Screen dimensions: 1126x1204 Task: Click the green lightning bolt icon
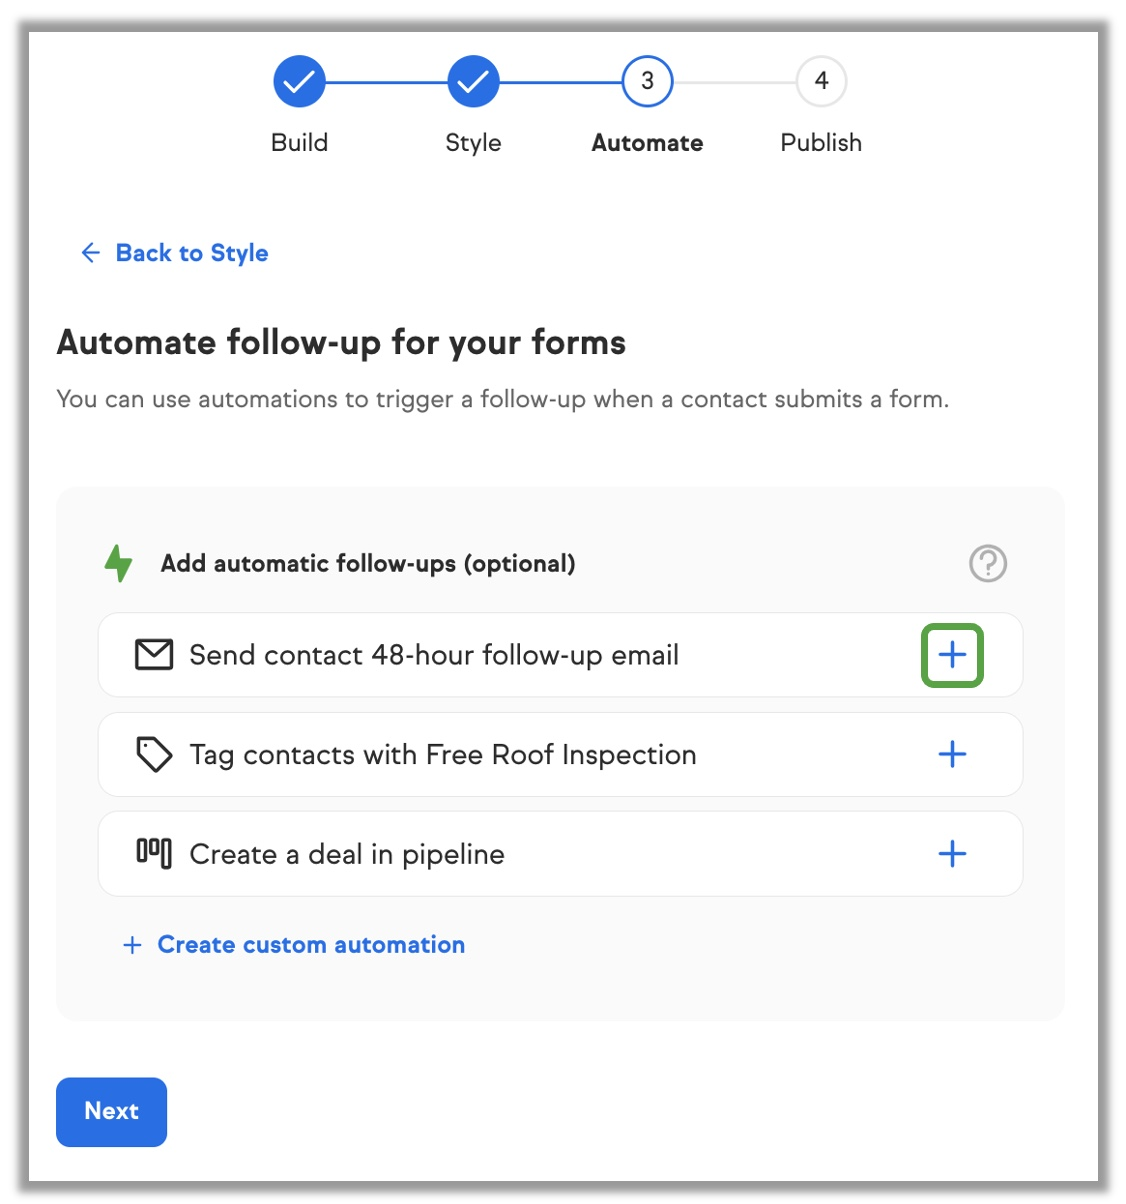pyautogui.click(x=119, y=563)
